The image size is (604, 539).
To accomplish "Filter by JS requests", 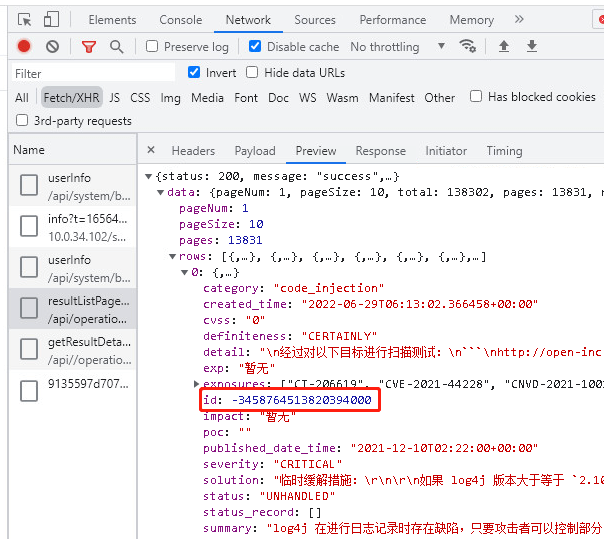I will point(114,97).
